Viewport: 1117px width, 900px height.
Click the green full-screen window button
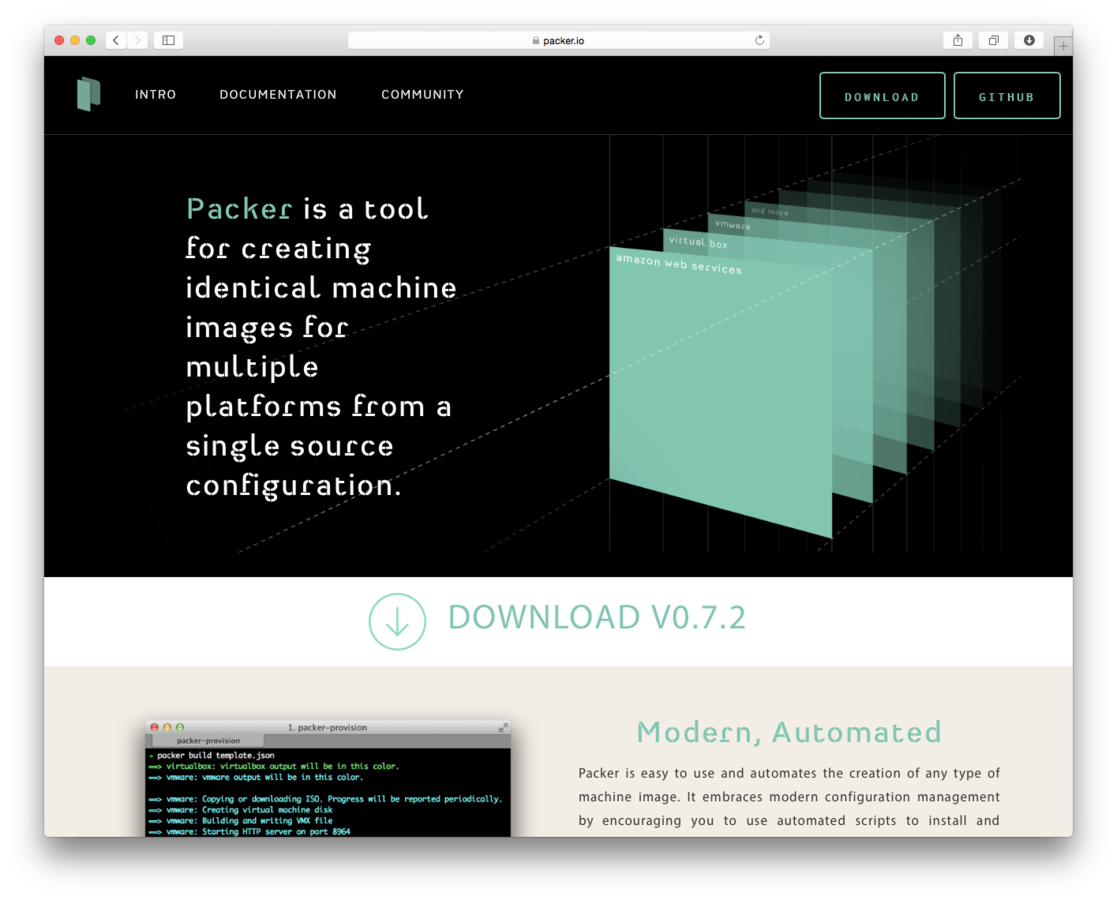coord(90,41)
